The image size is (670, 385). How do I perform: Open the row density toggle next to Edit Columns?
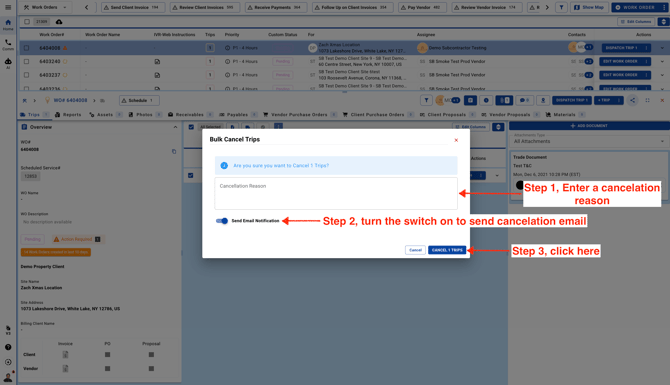663,22
